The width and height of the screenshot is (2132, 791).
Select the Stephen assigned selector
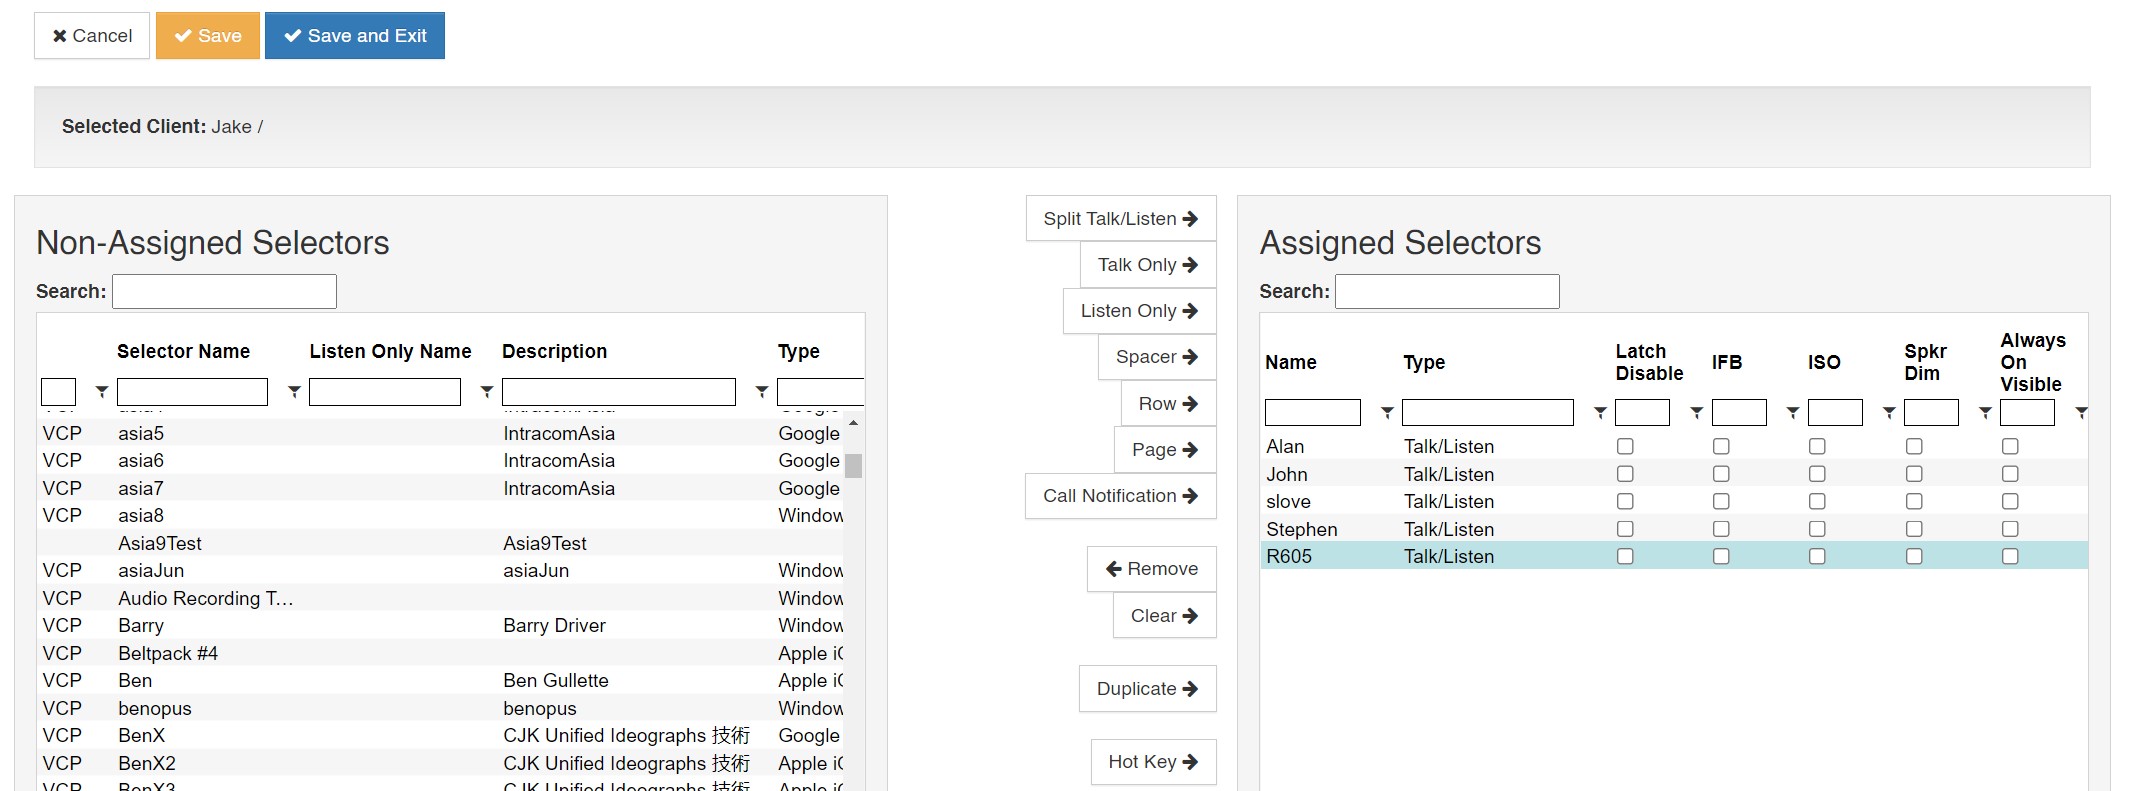pyautogui.click(x=1674, y=529)
